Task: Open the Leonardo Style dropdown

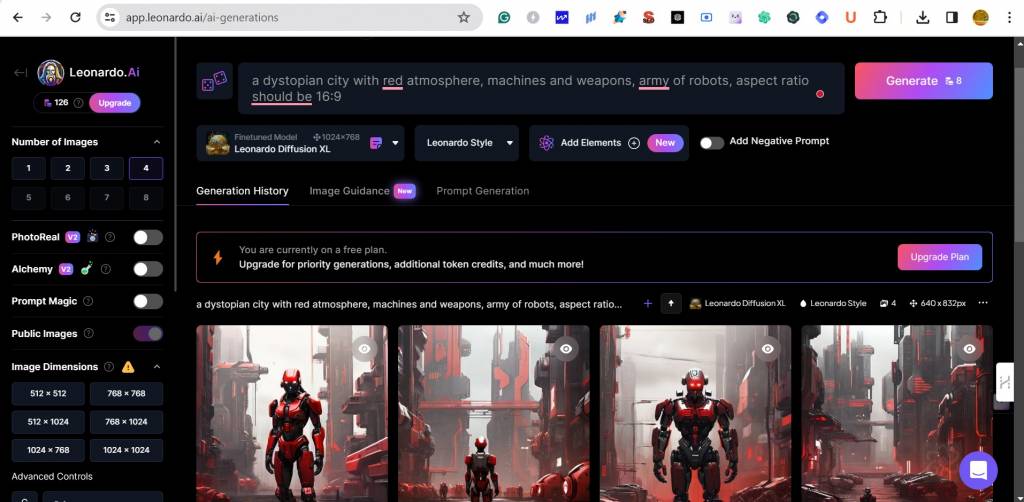Action: (466, 143)
